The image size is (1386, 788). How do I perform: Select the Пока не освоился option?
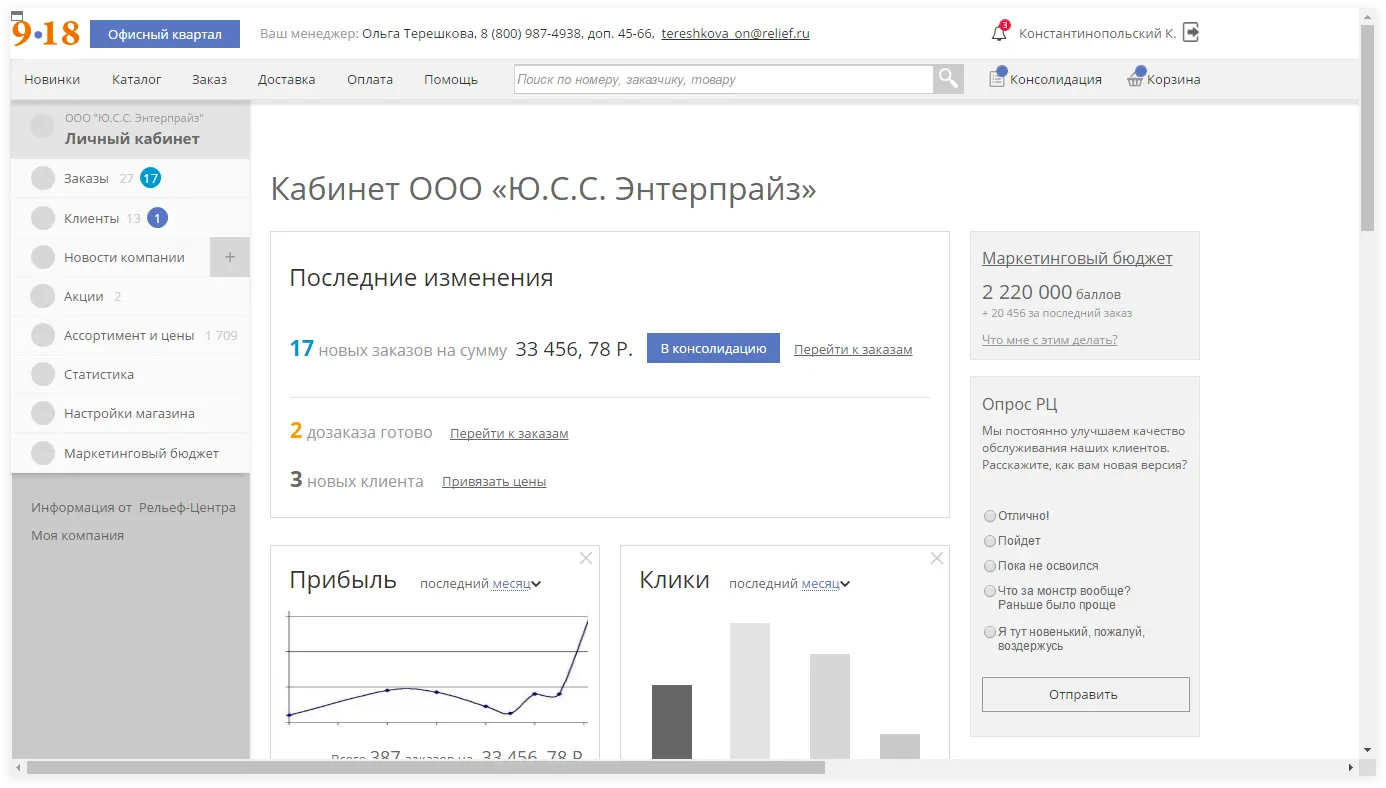990,566
